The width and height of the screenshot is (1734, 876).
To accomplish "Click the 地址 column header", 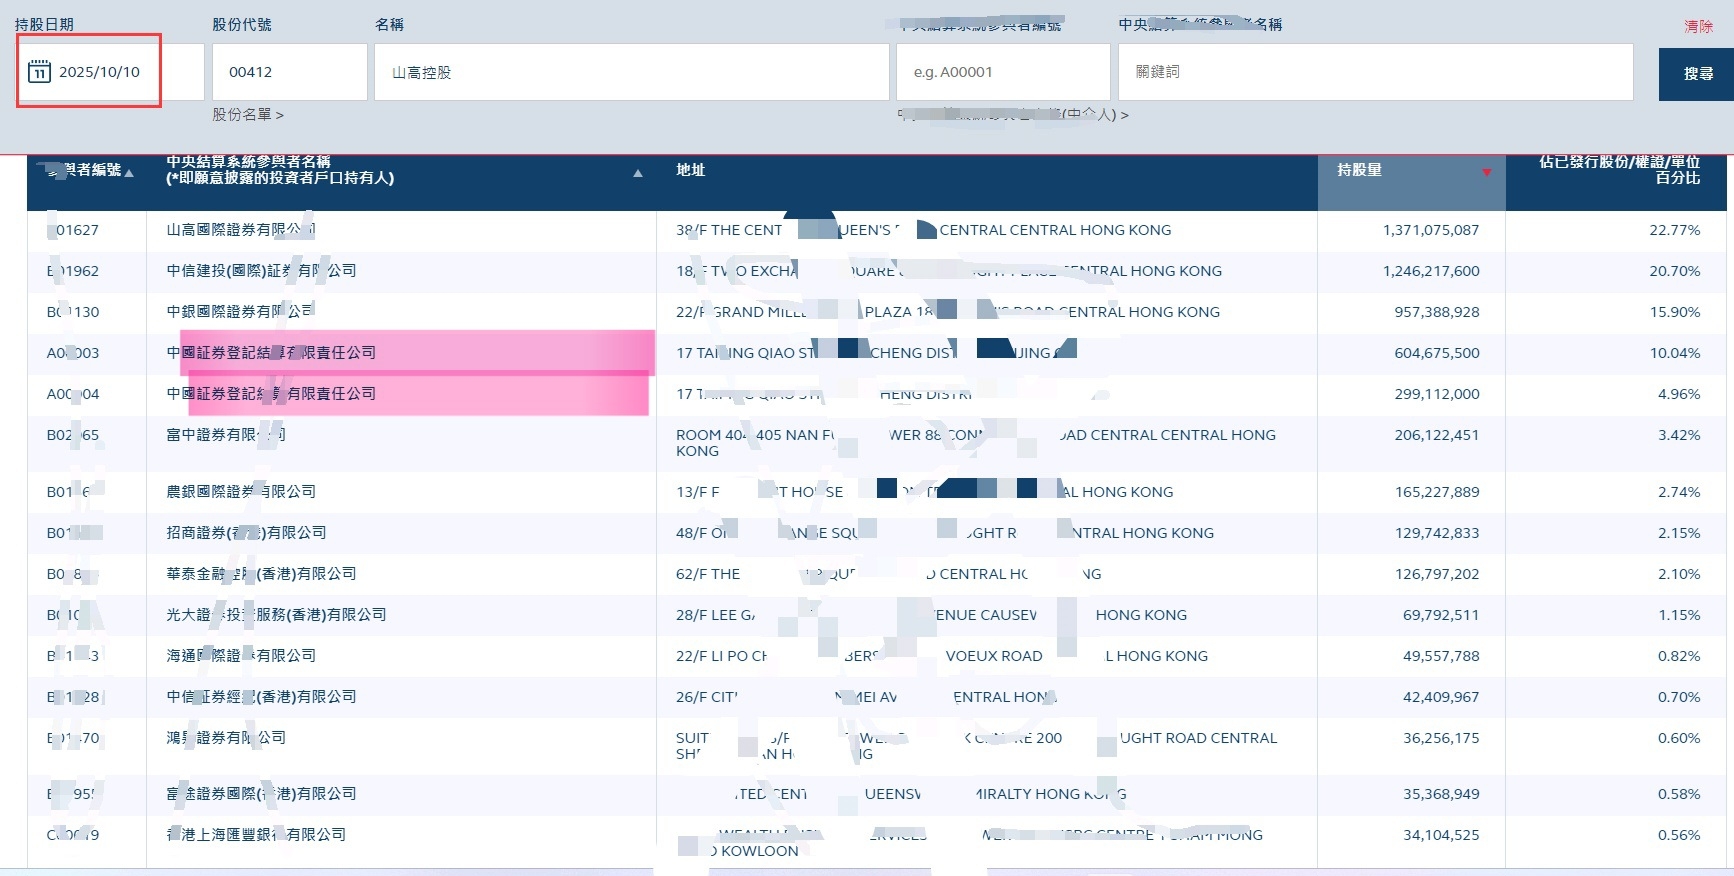I will pyautogui.click(x=690, y=170).
